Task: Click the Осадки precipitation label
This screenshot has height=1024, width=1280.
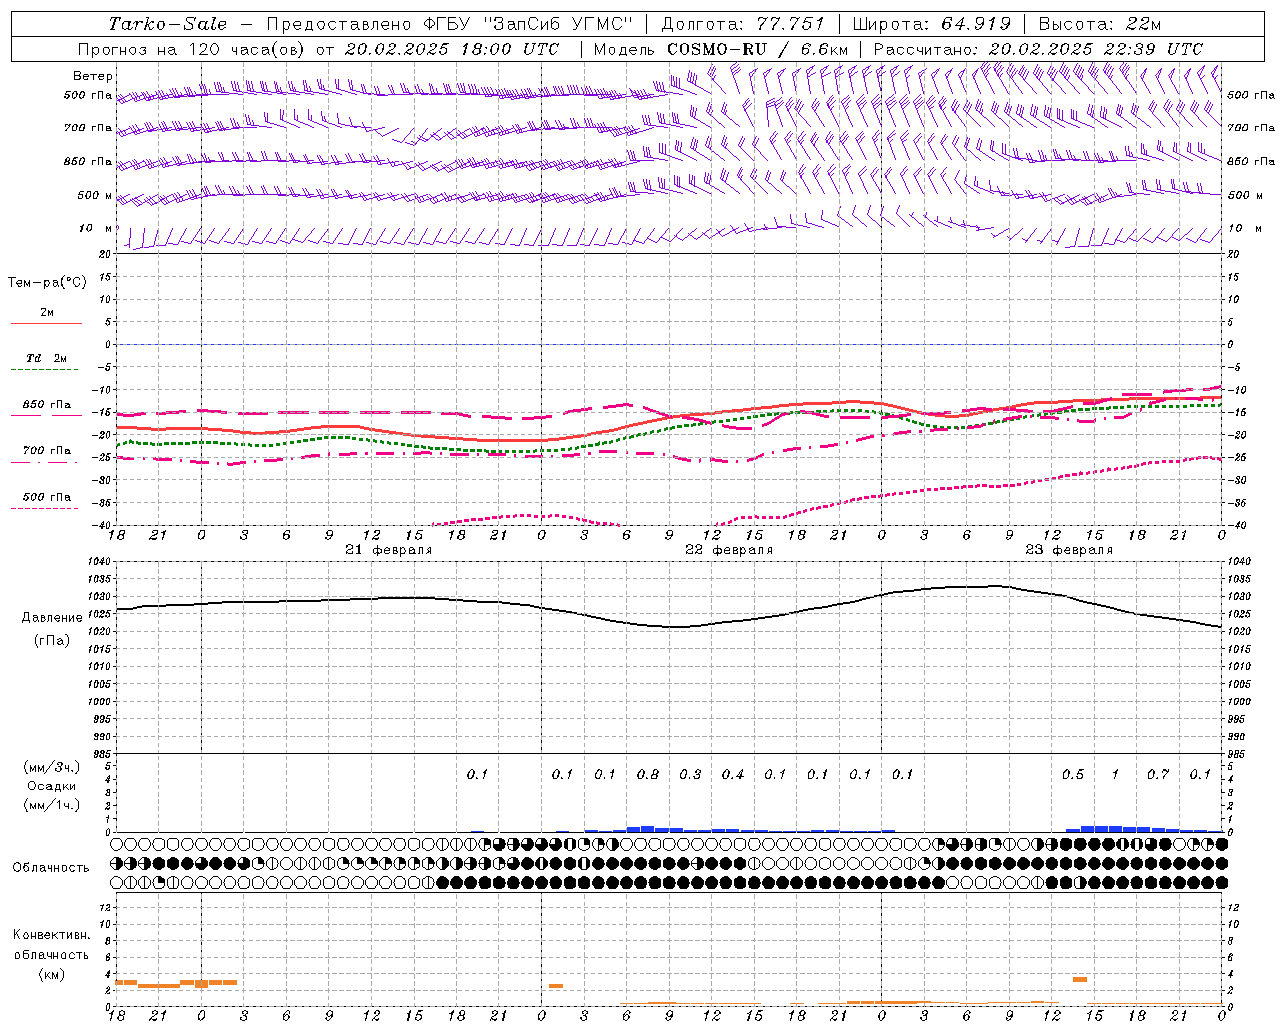Action: [x=52, y=786]
